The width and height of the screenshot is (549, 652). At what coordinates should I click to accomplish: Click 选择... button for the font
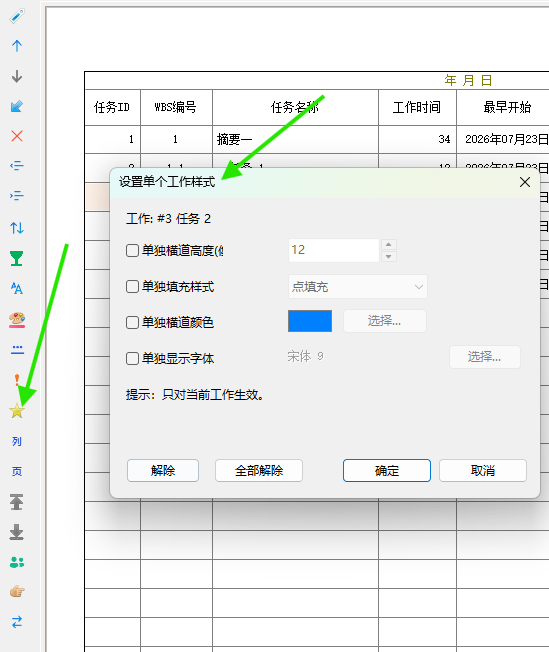[x=485, y=357]
